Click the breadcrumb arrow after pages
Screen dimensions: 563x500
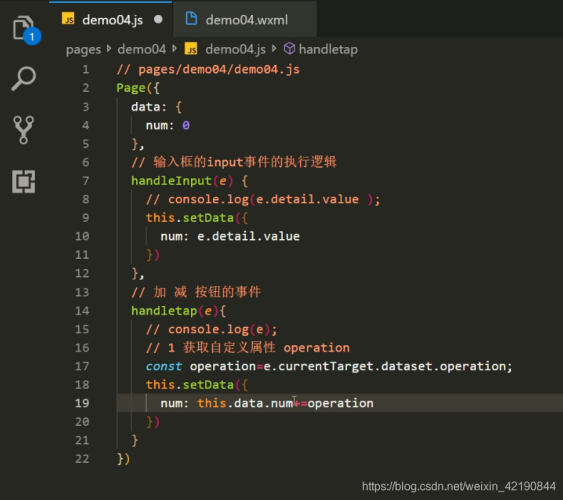point(109,49)
